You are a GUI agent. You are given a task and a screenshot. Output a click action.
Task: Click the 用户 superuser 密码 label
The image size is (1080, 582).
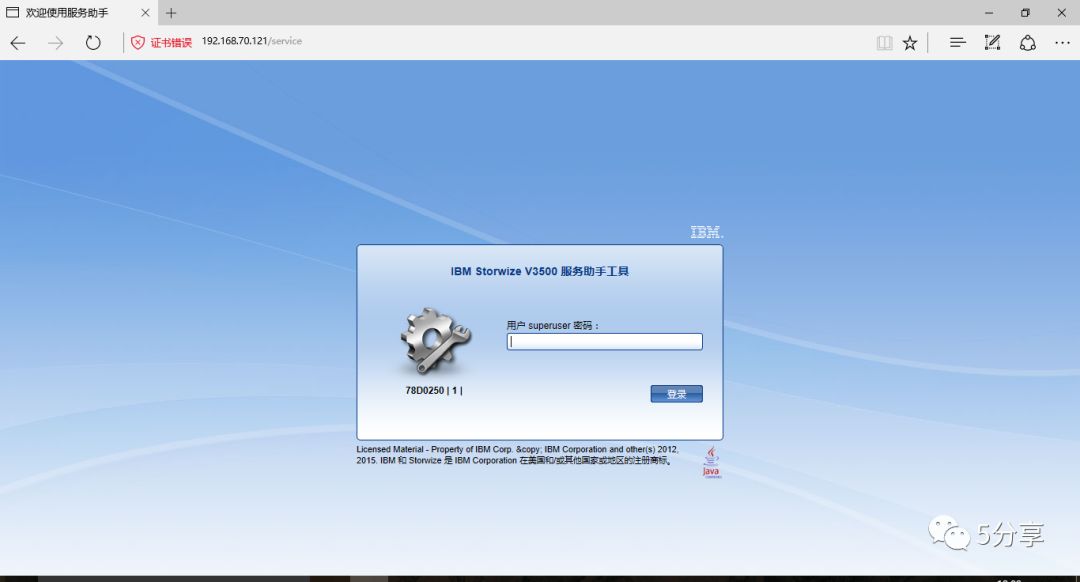(552, 325)
